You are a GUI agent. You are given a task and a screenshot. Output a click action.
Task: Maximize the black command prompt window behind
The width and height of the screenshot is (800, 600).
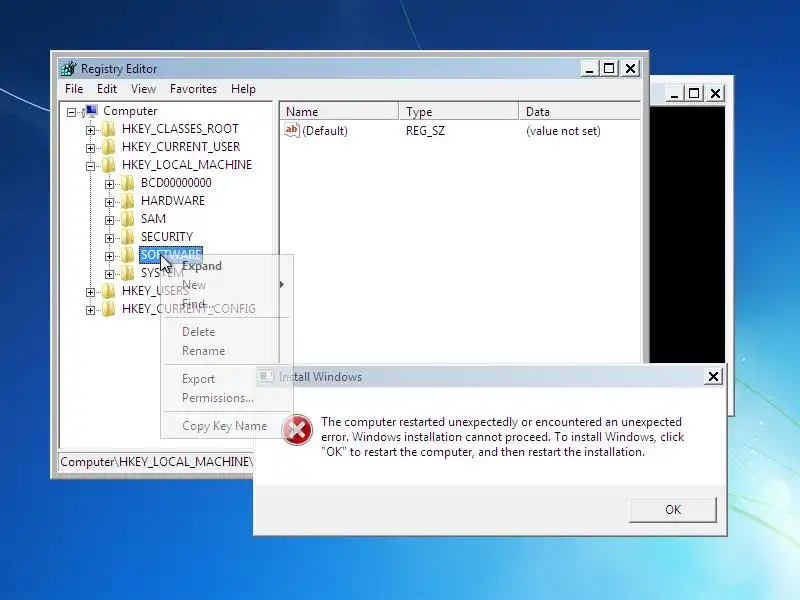[x=694, y=93]
